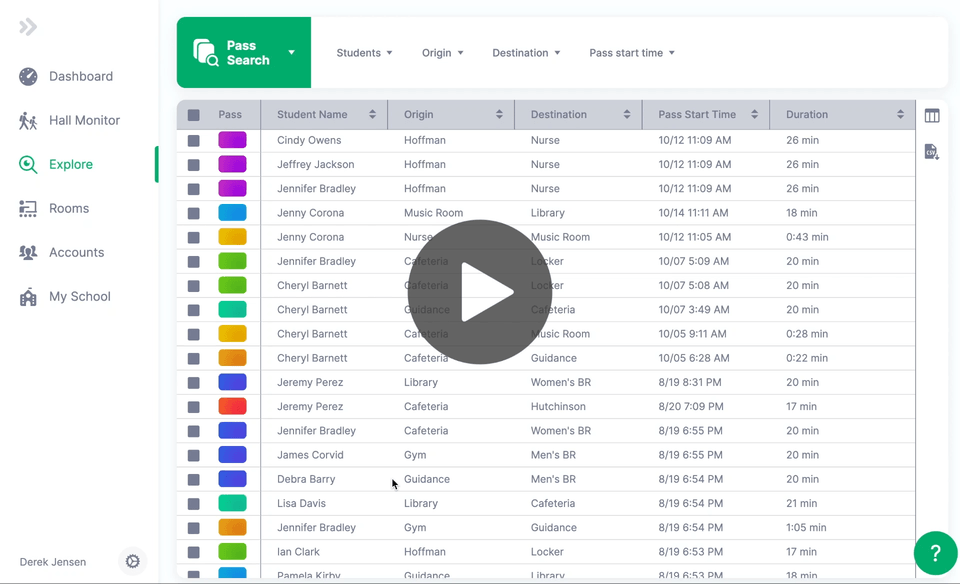This screenshot has width=960, height=584.
Task: Check the select-all checkbox in the table header
Action: pyautogui.click(x=193, y=114)
